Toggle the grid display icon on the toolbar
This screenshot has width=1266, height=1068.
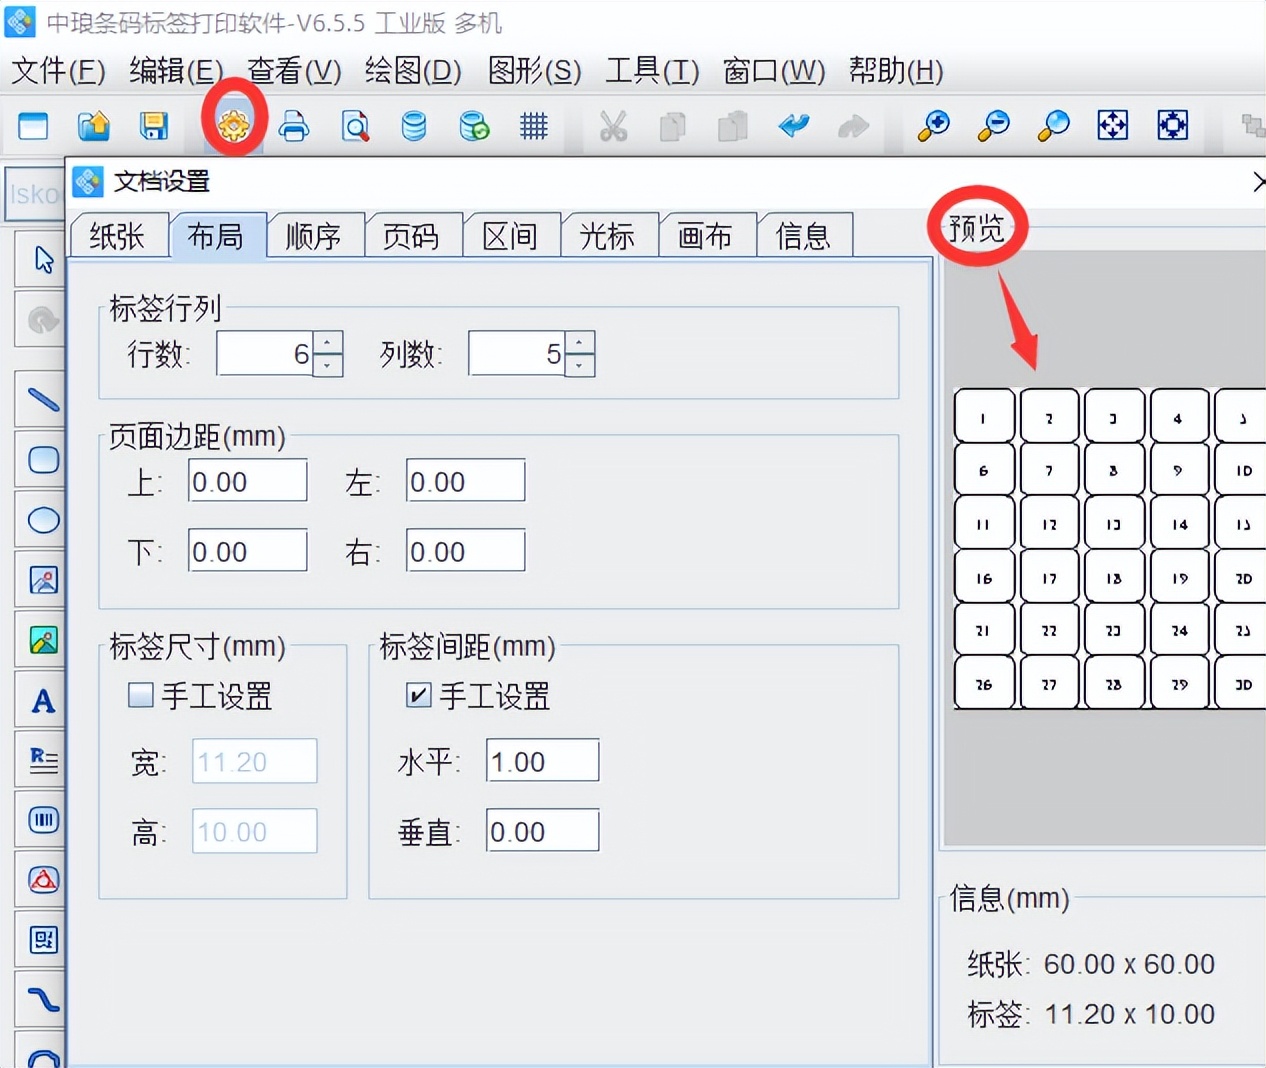pyautogui.click(x=534, y=126)
